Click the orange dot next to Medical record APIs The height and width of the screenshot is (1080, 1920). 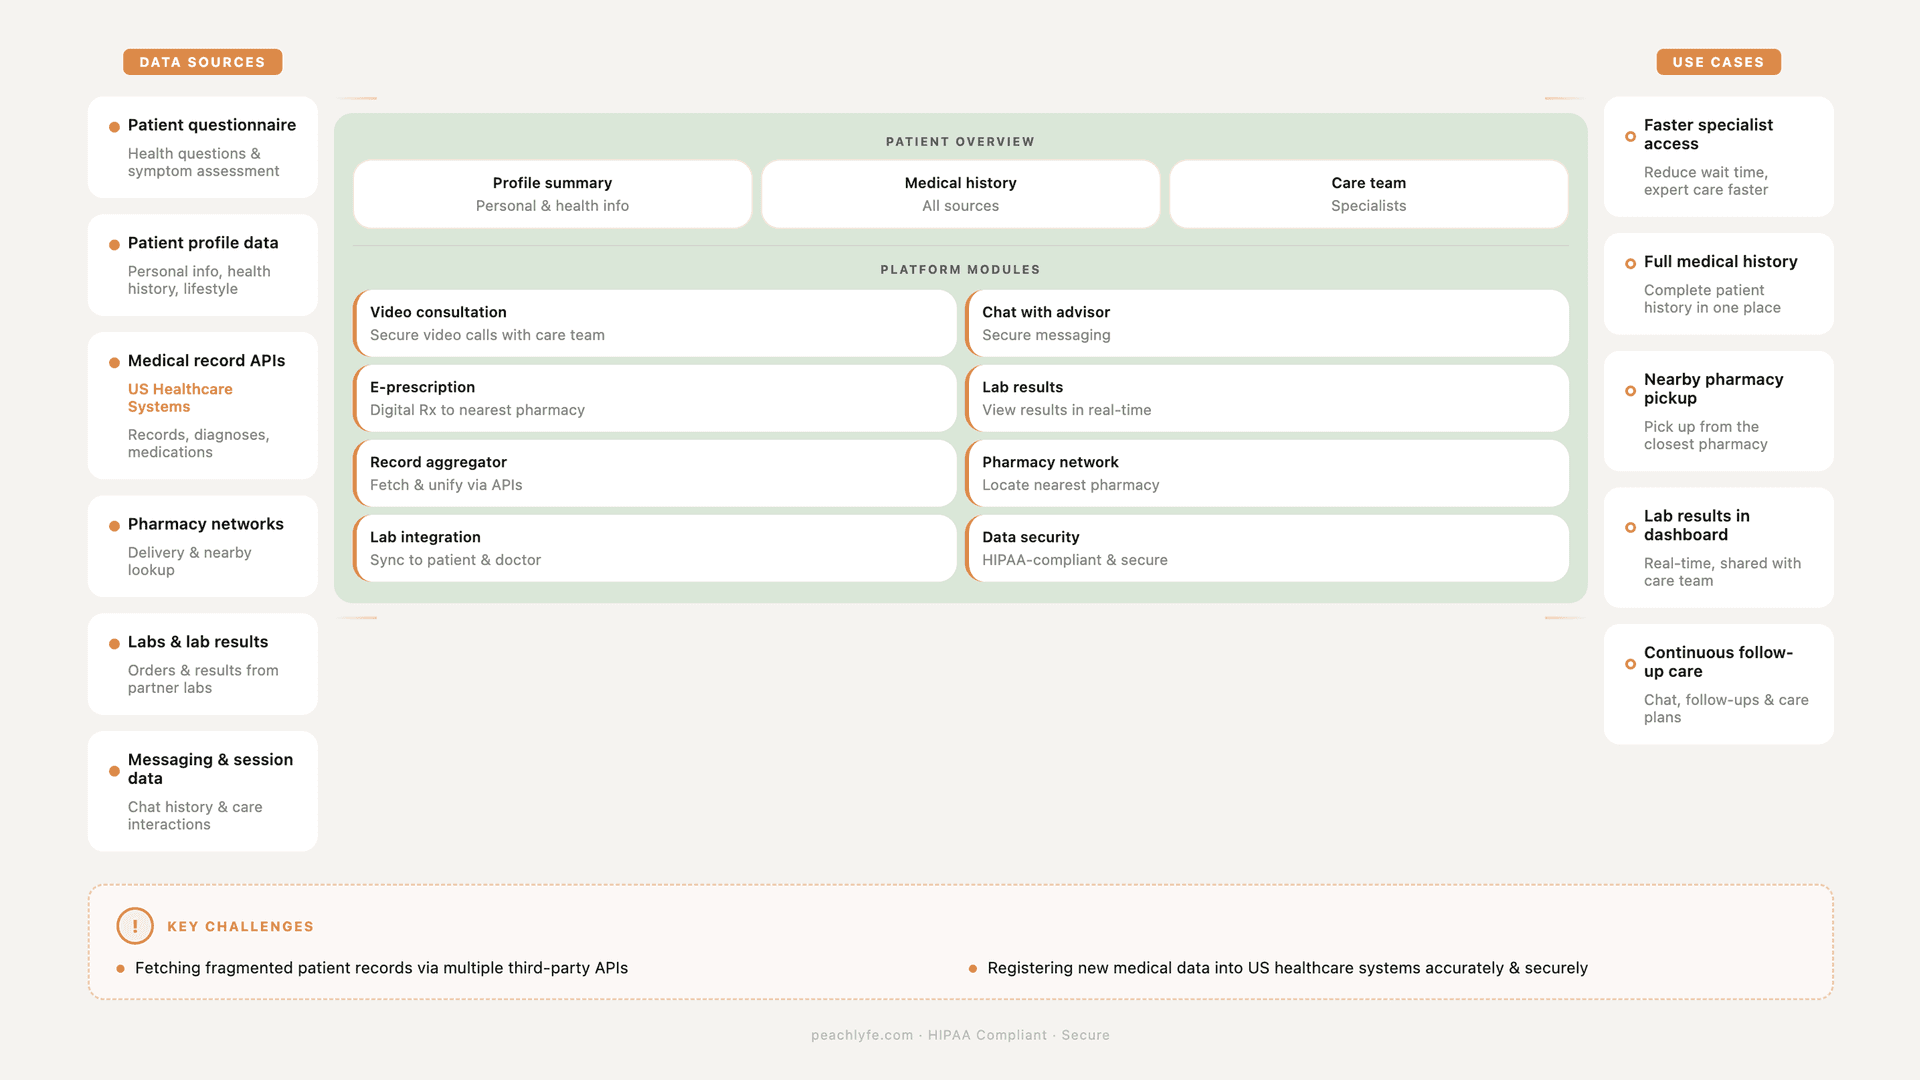(114, 362)
